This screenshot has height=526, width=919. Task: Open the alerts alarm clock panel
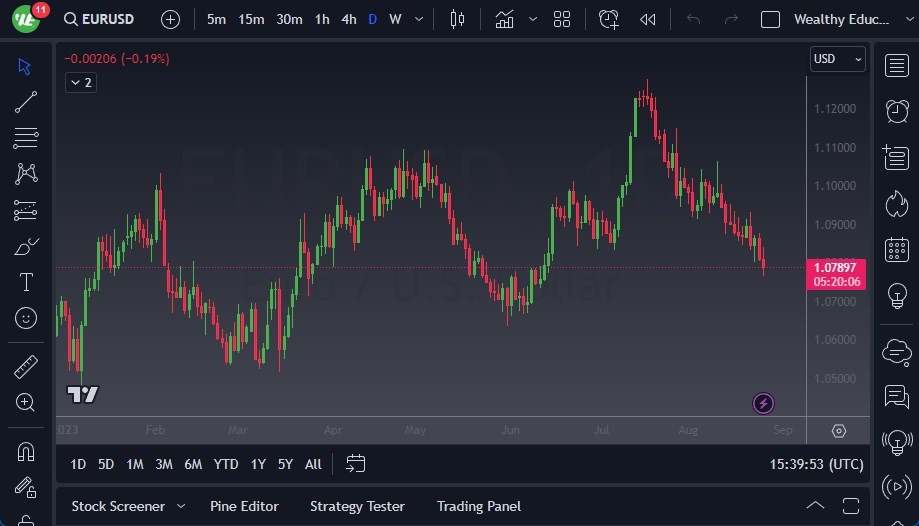897,111
